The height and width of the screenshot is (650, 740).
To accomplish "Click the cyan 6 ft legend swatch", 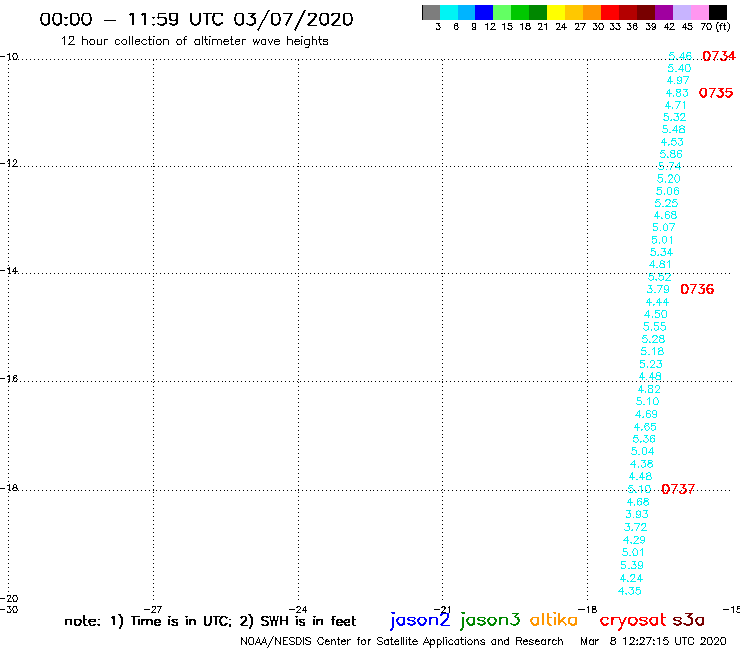I will [x=449, y=12].
